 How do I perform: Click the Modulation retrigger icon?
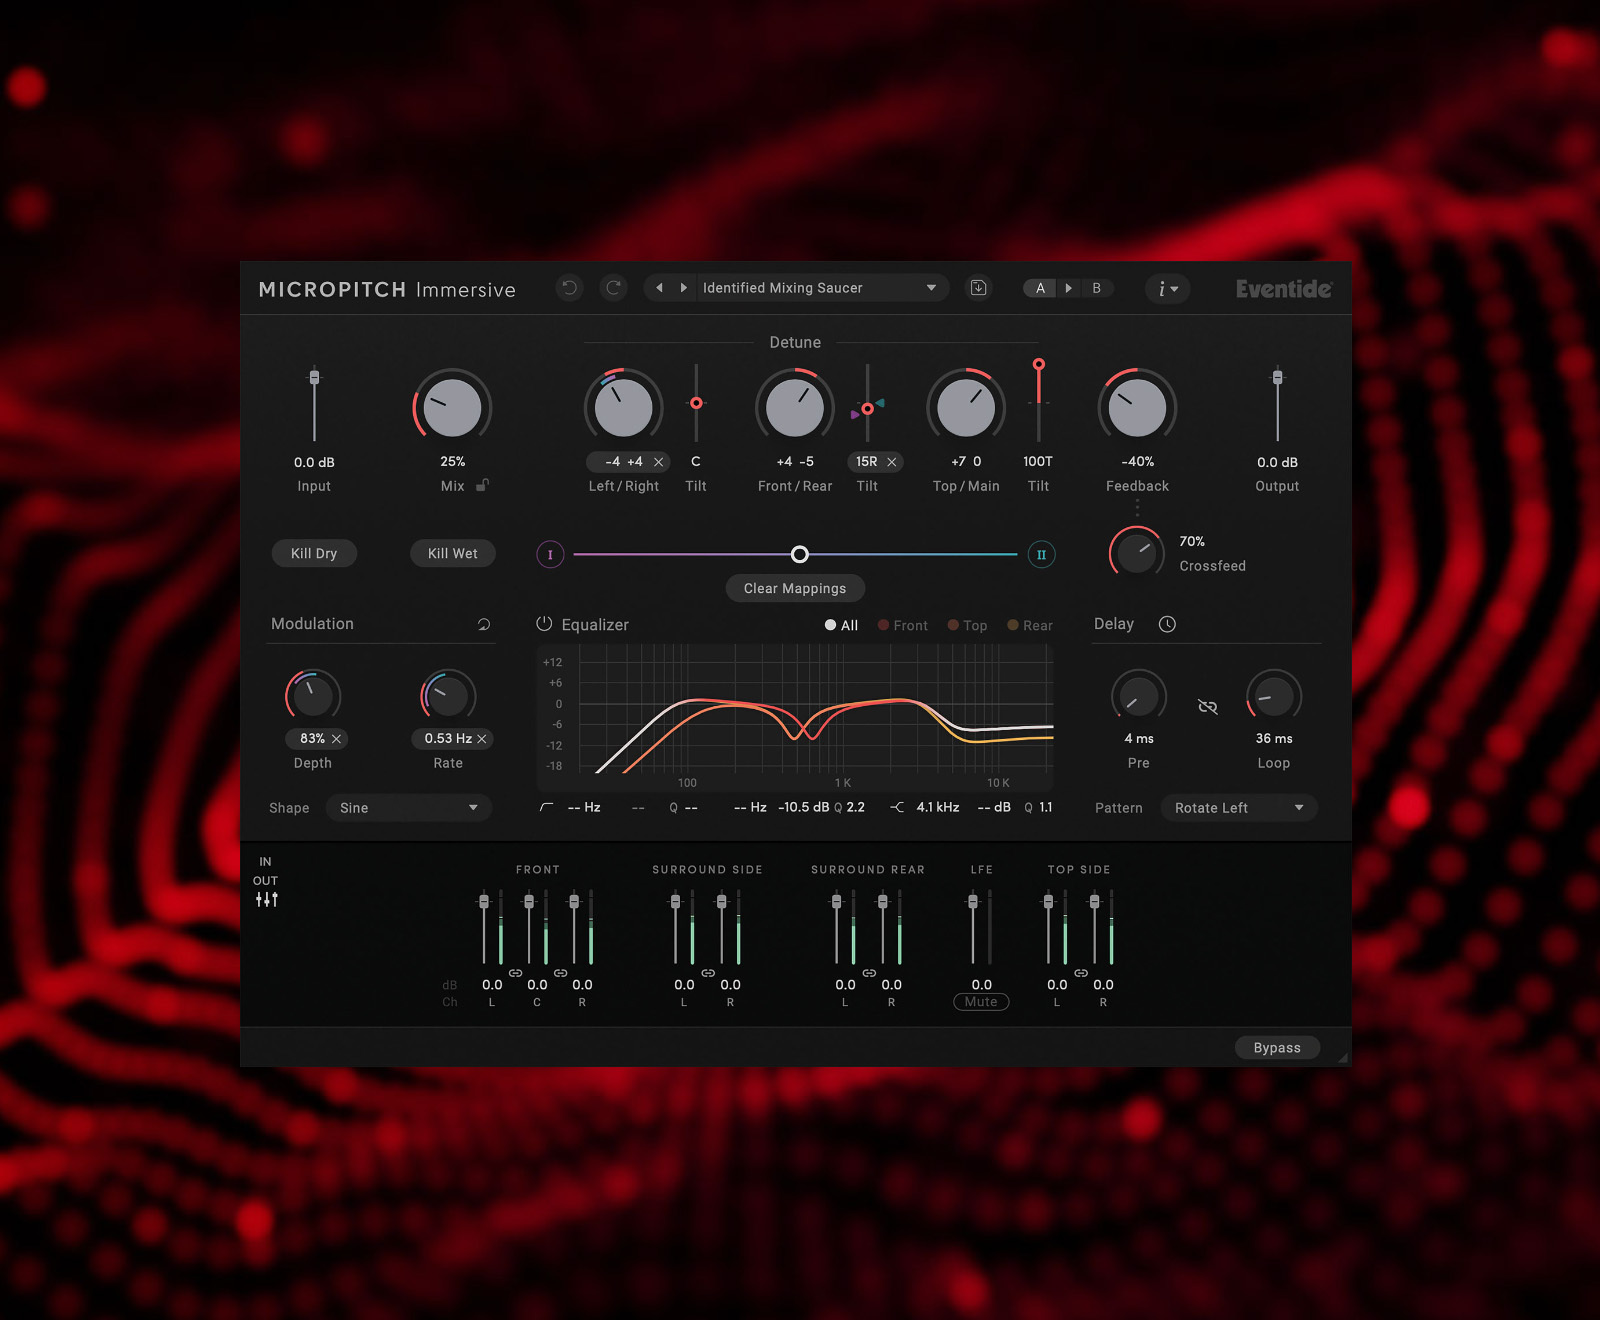[484, 624]
